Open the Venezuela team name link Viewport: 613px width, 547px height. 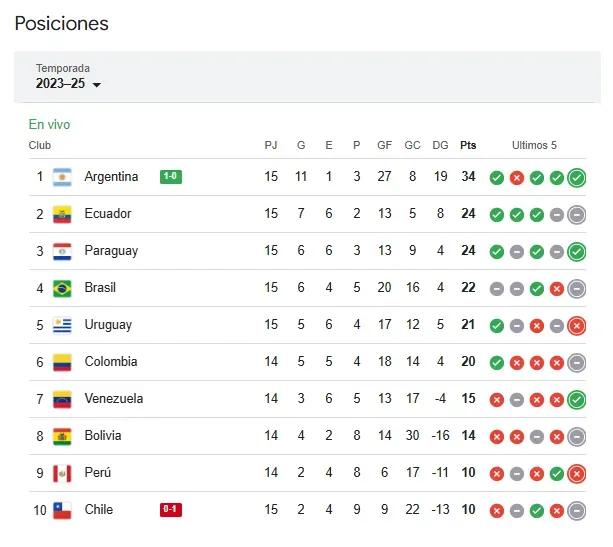coord(113,399)
